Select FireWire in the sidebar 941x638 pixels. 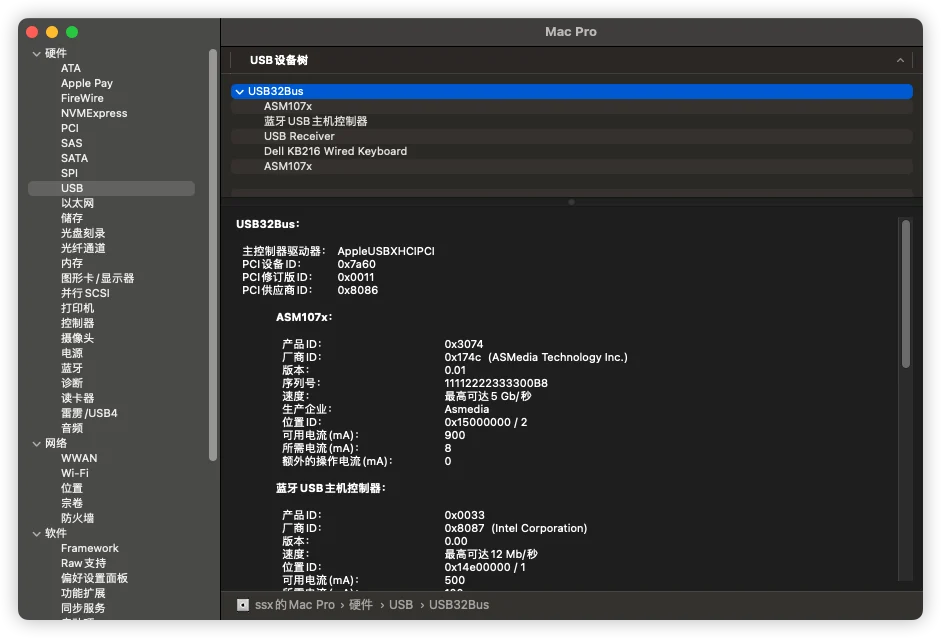pos(82,98)
